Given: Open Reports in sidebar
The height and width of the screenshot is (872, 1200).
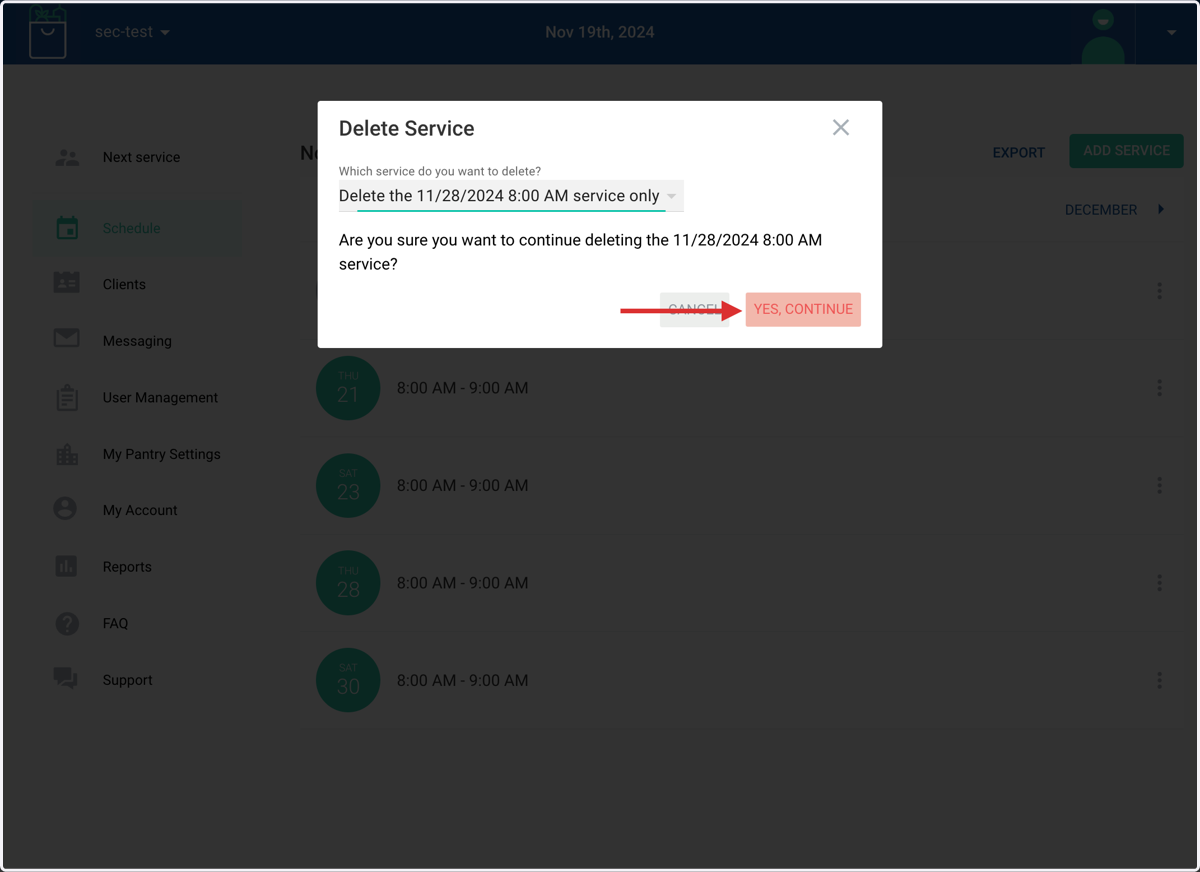Looking at the screenshot, I should (x=127, y=567).
